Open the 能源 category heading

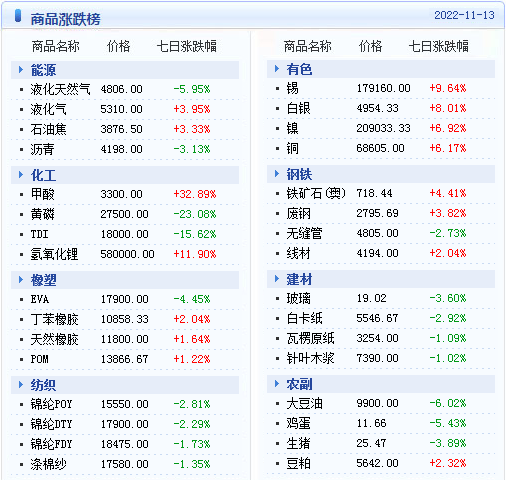pos(43,70)
